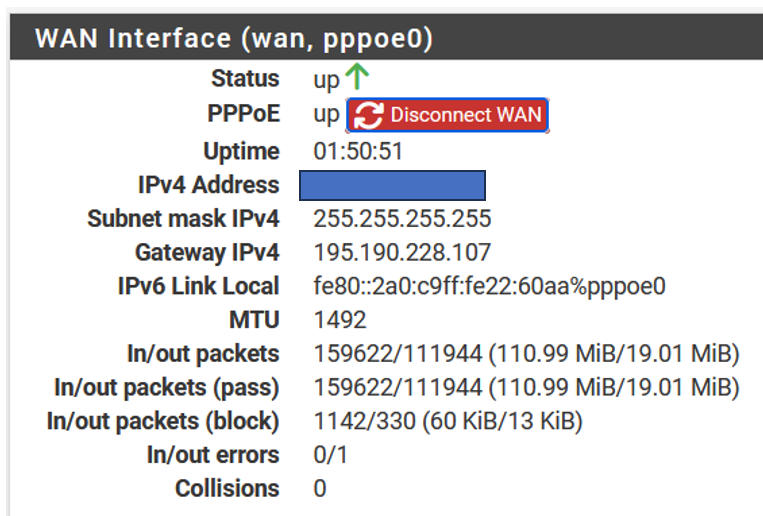Click the In/out errors value 0/1

(x=328, y=455)
